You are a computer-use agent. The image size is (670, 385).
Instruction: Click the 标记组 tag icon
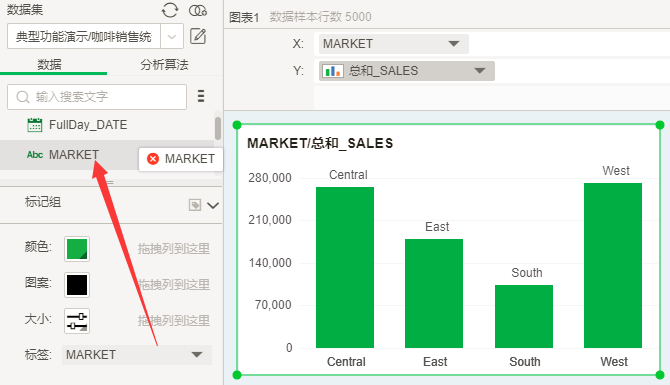pyautogui.click(x=195, y=205)
